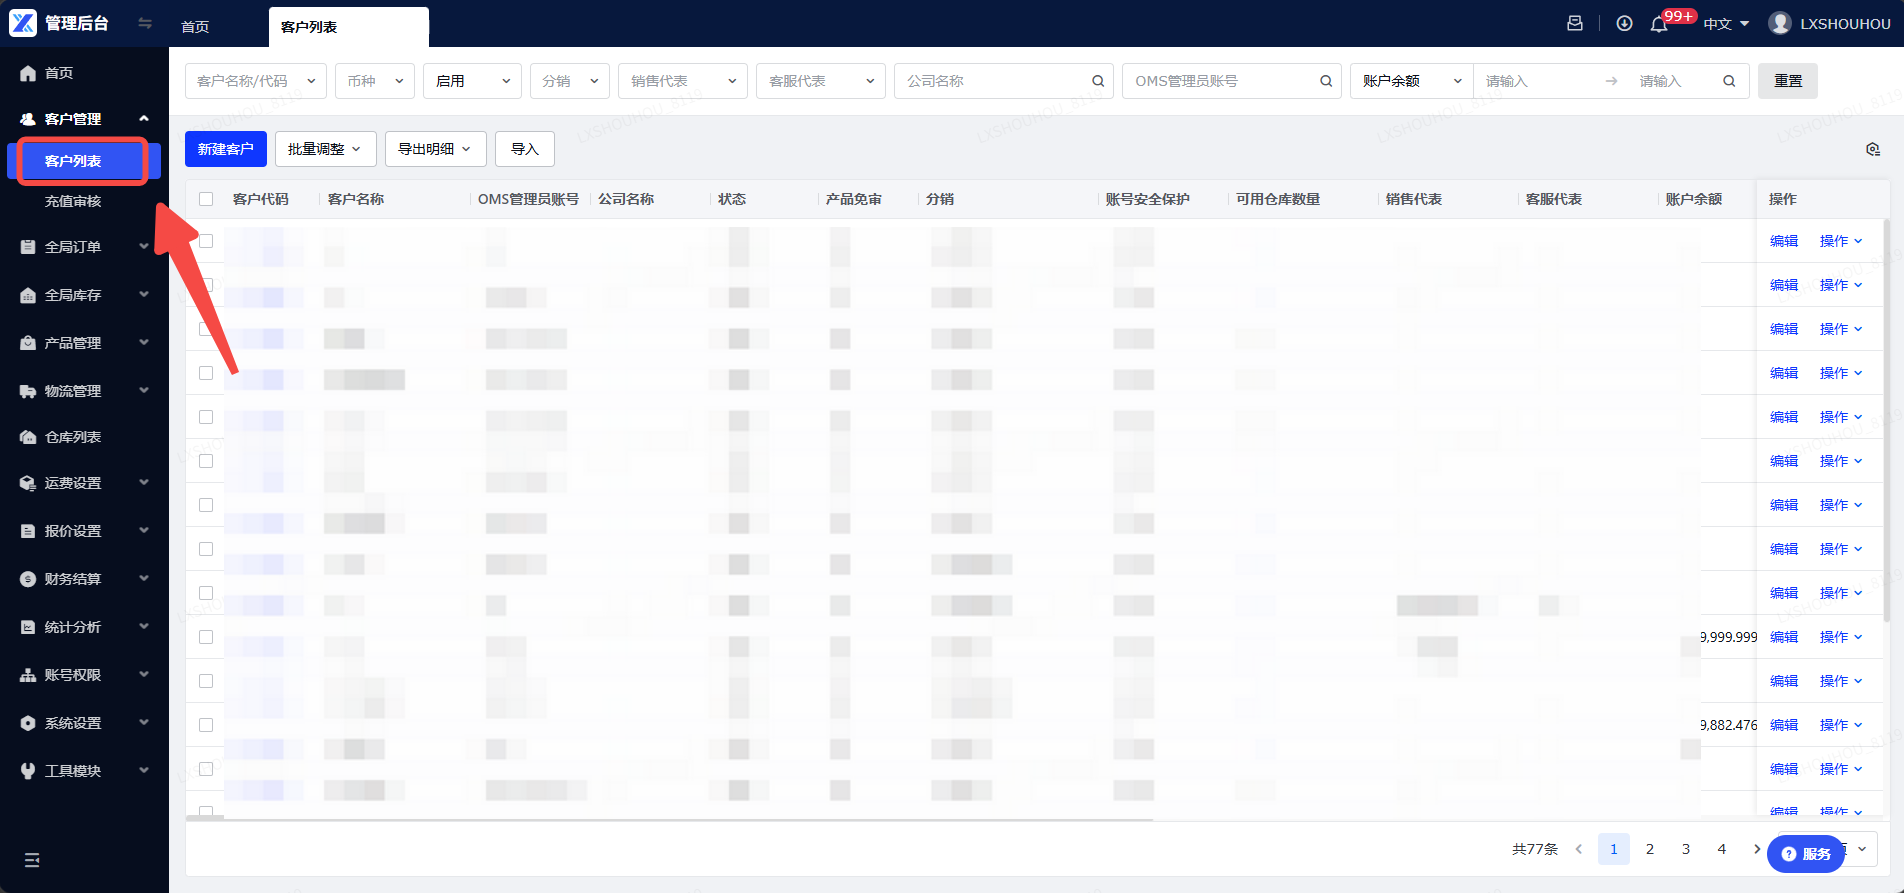Click the 导入 button
The height and width of the screenshot is (893, 1904).
point(525,149)
